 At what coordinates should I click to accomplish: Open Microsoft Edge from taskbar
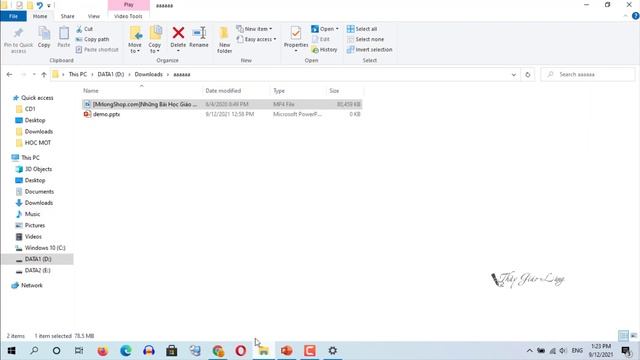click(x=126, y=351)
